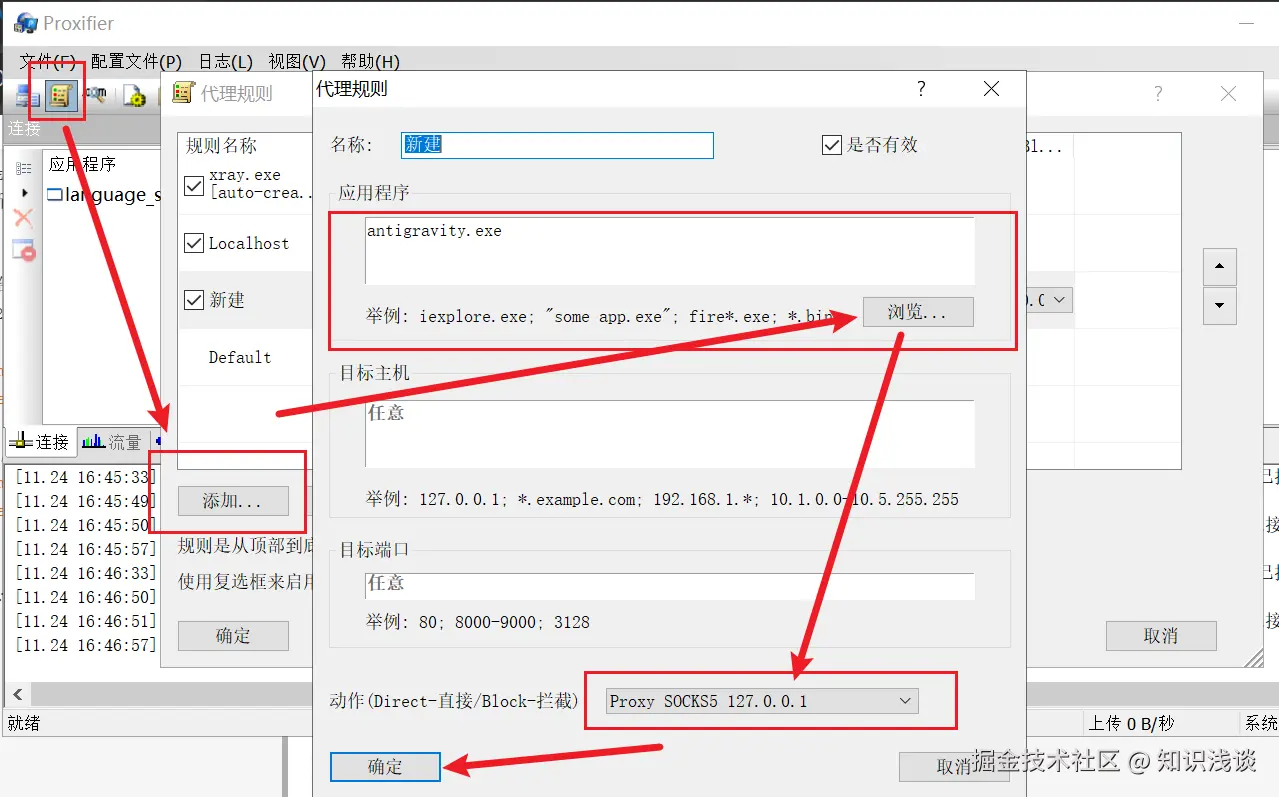Open the action dropdown in 新建 rule row

click(x=1060, y=299)
